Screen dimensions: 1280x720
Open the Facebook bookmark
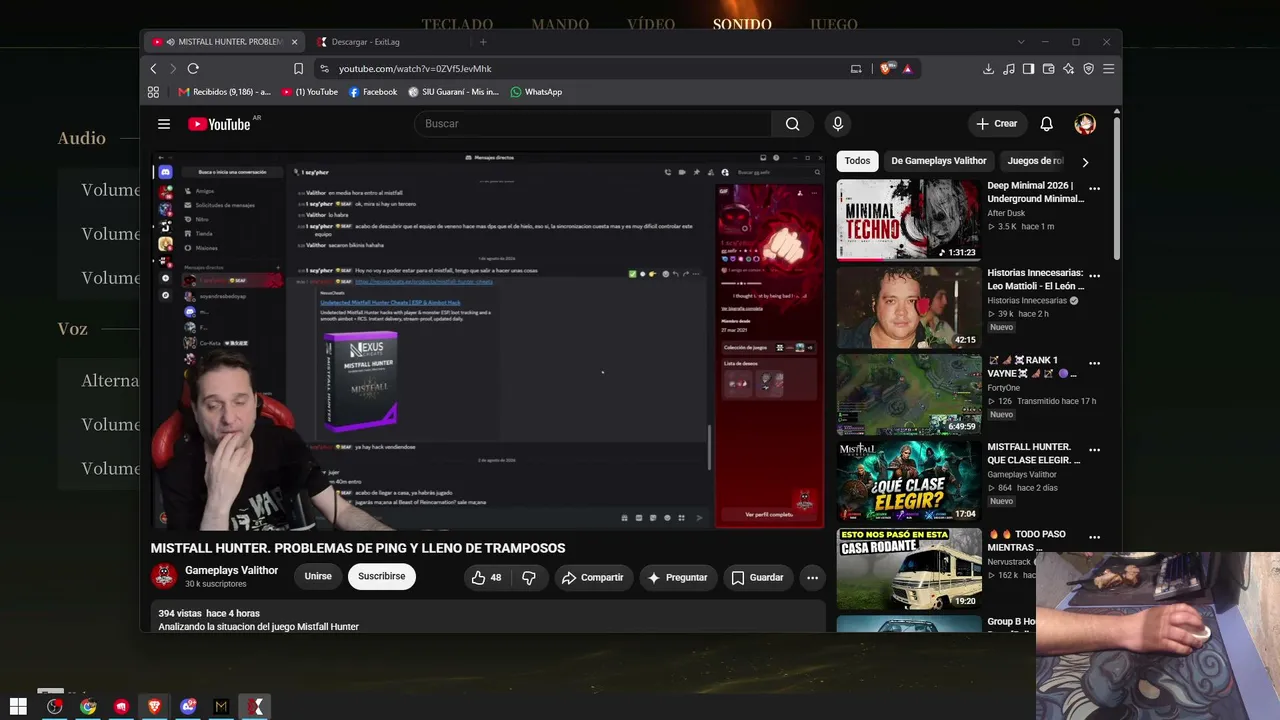point(373,92)
